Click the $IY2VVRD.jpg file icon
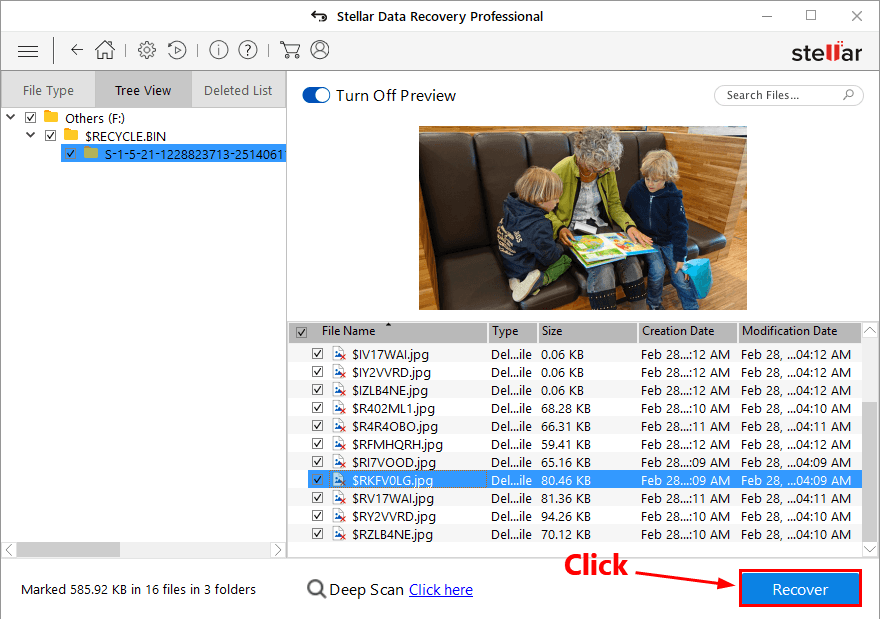This screenshot has height=619, width=880. [340, 372]
